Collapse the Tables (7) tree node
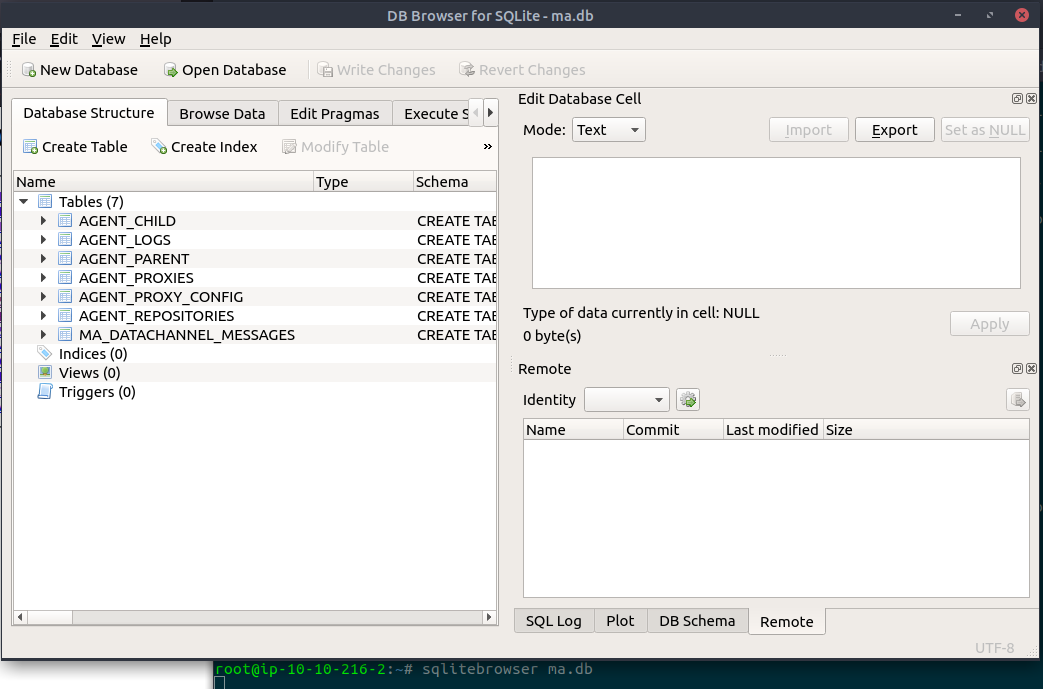The height and width of the screenshot is (689, 1043). tap(23, 202)
